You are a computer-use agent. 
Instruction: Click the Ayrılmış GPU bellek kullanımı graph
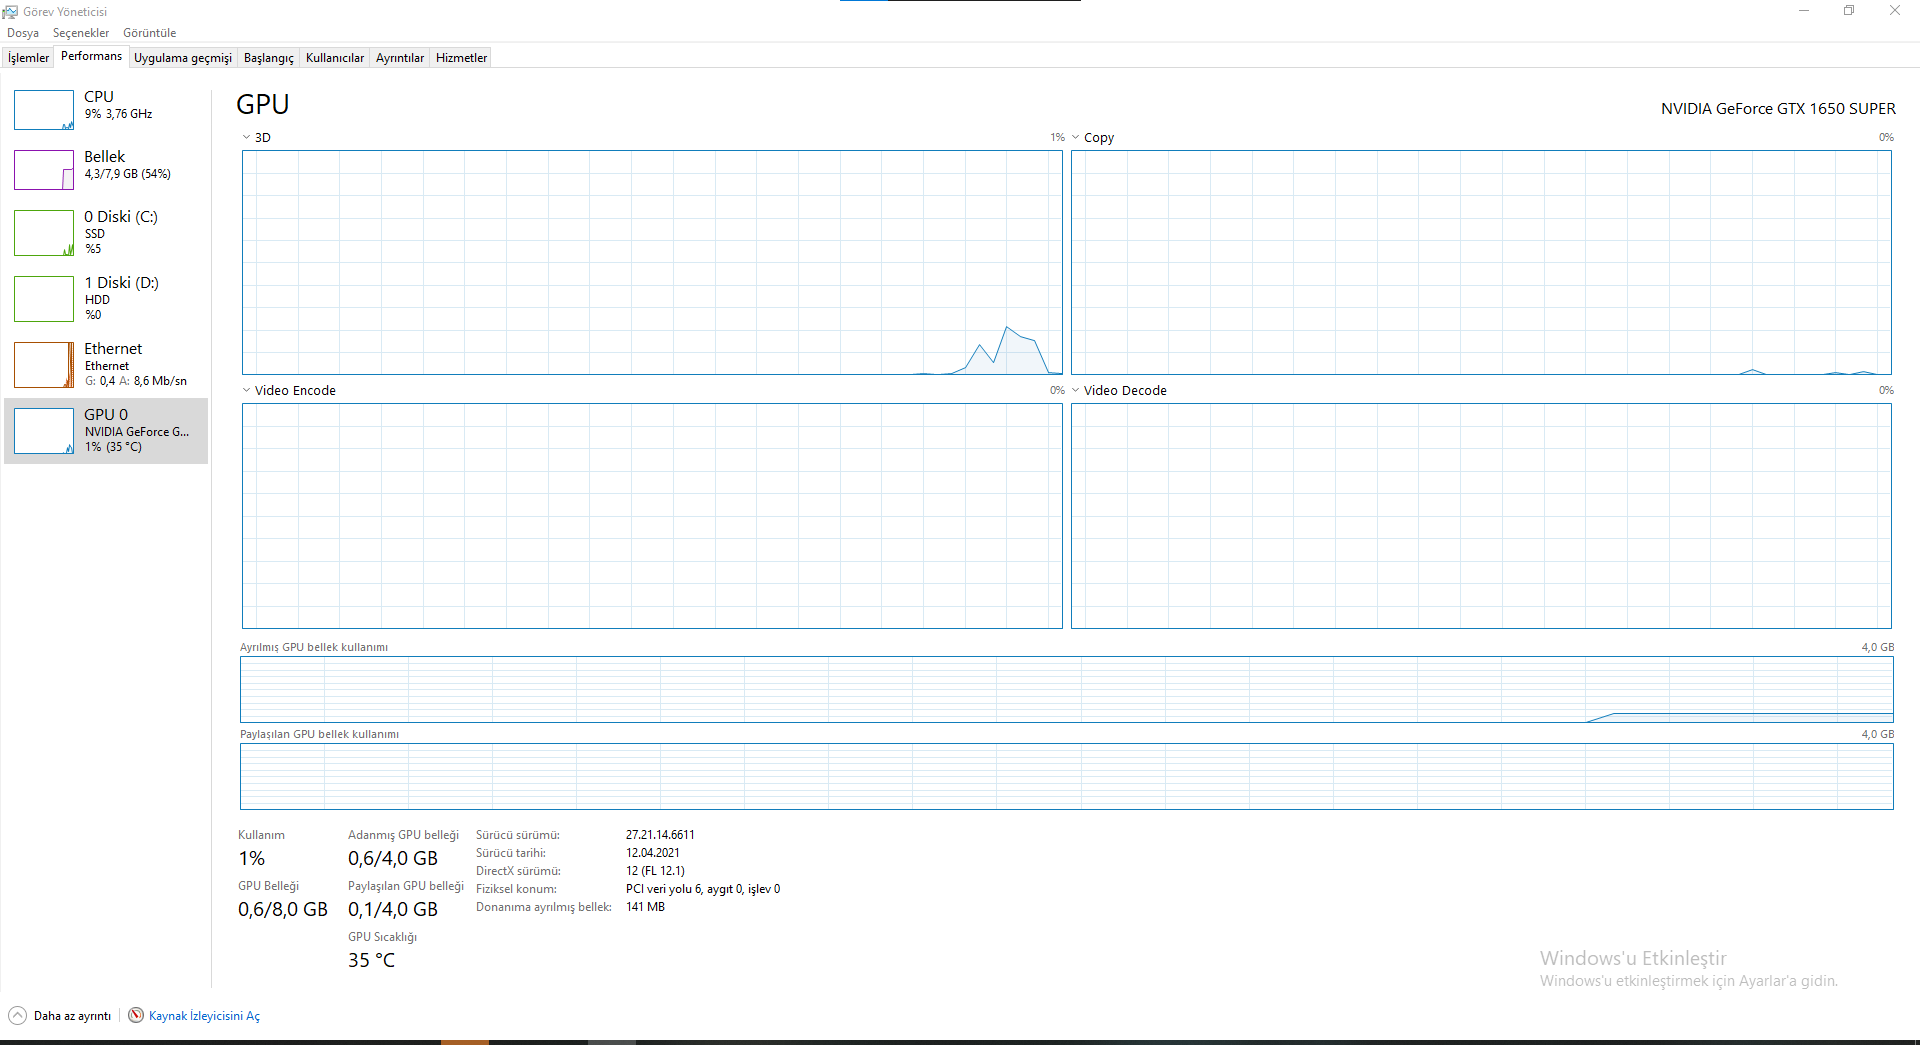1067,690
